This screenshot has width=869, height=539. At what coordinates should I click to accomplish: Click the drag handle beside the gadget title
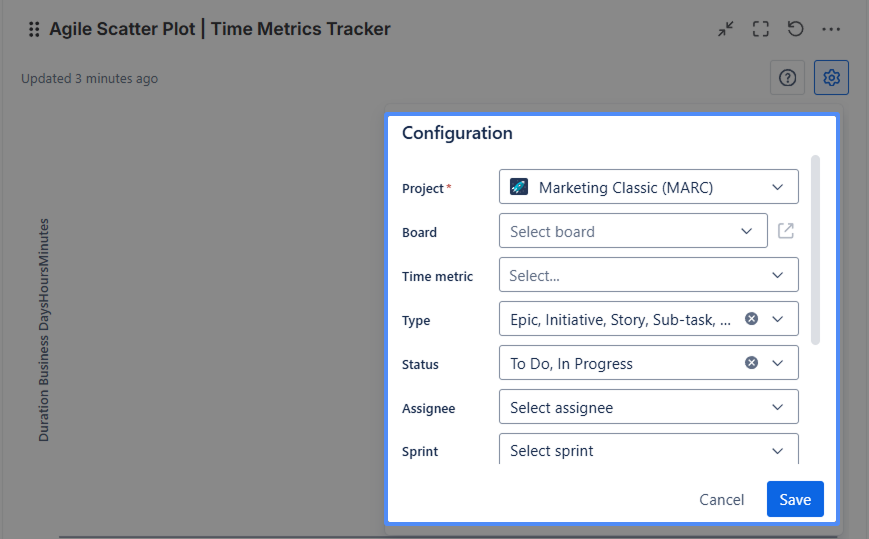pyautogui.click(x=34, y=29)
